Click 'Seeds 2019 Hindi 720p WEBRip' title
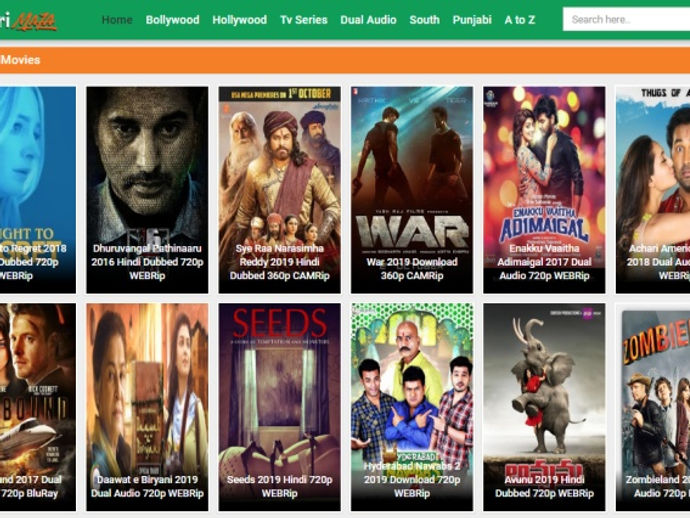 (x=279, y=486)
